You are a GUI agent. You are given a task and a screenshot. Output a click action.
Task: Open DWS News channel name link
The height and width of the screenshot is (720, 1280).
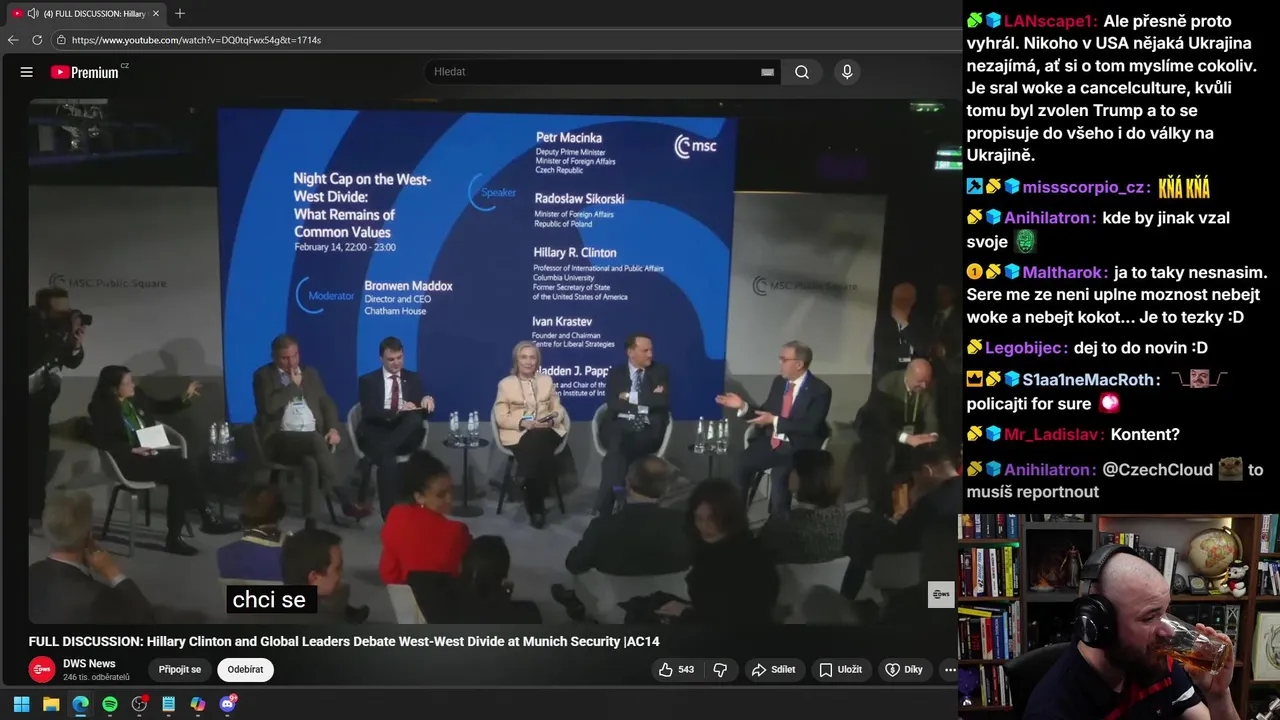[x=89, y=663]
